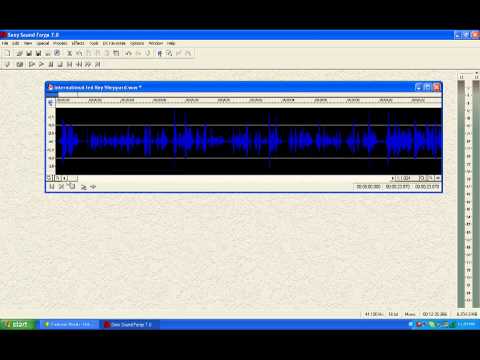Open the FX Favorites menu
The width and height of the screenshot is (480, 360).
coord(114,43)
